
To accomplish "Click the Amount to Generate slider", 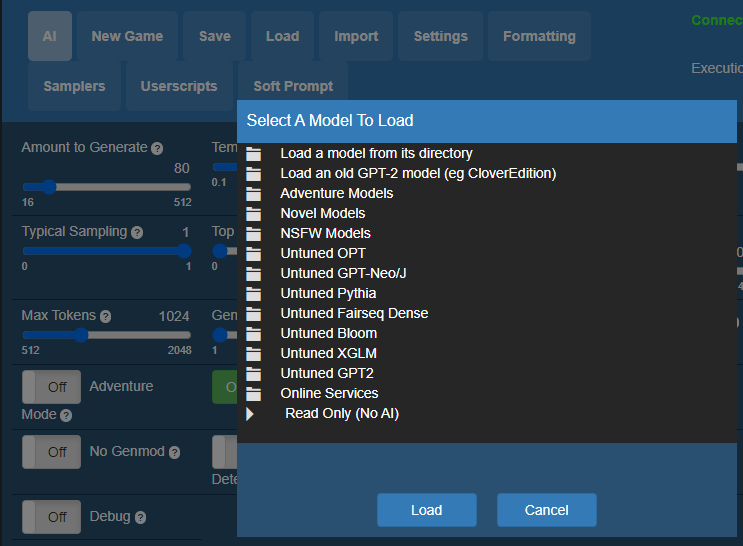I will coord(106,186).
